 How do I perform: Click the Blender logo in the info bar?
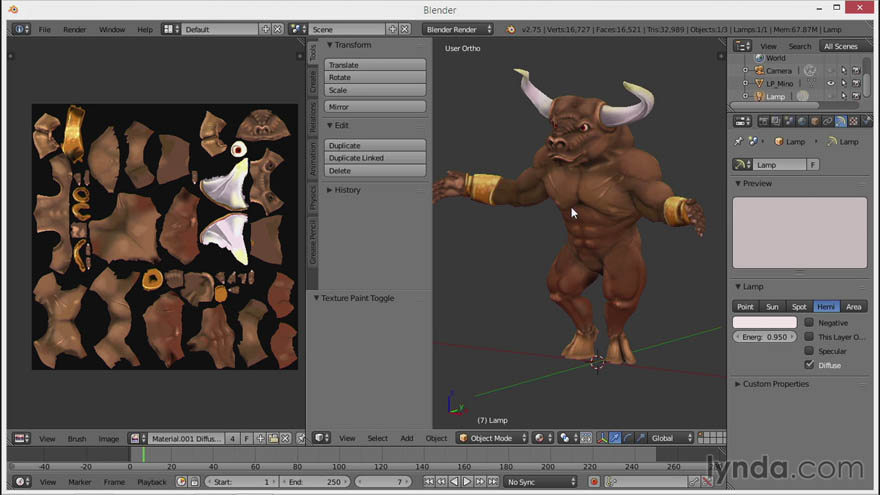(x=511, y=29)
